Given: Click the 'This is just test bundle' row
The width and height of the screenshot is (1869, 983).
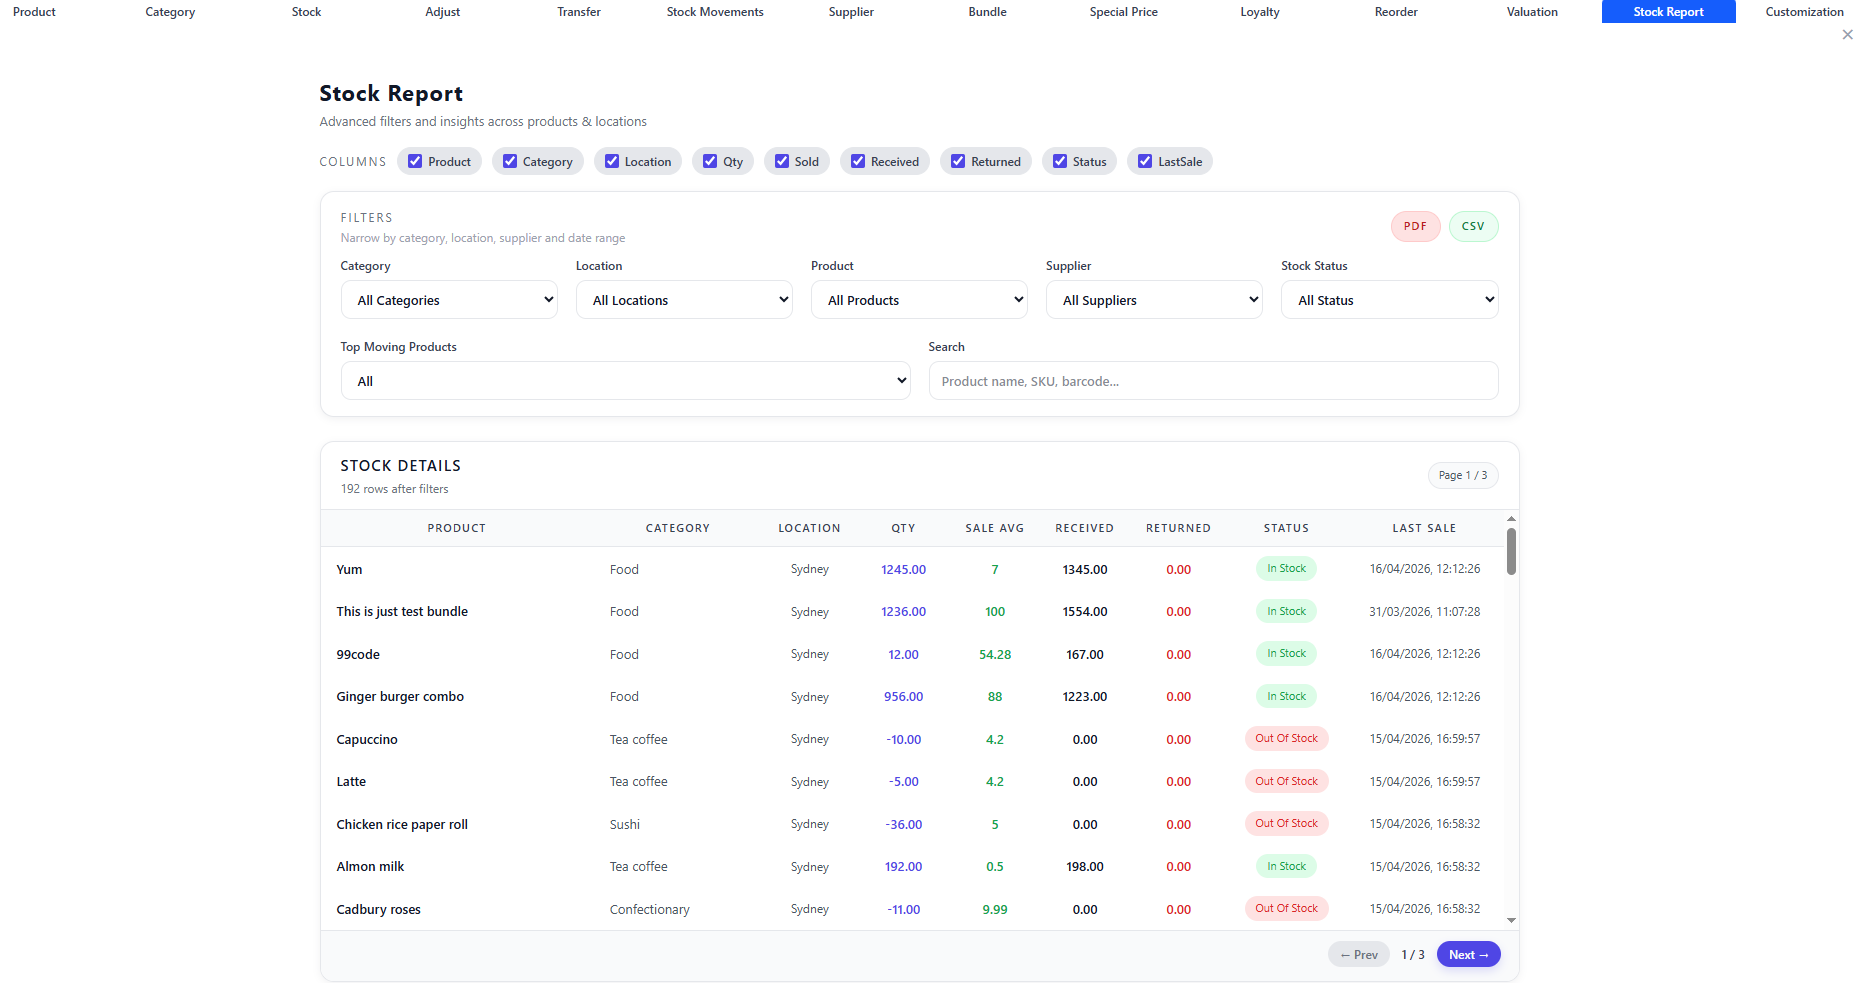Looking at the screenshot, I should tap(912, 612).
